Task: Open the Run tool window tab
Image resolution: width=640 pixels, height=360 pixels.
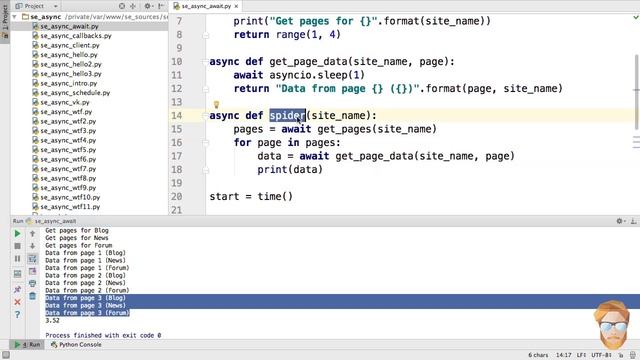Action: coord(28,344)
